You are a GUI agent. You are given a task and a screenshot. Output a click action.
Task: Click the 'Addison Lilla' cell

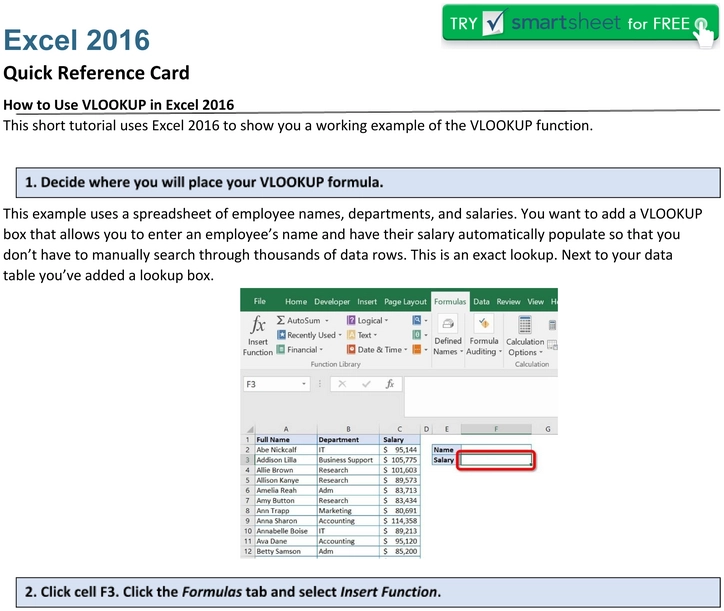tap(286, 460)
